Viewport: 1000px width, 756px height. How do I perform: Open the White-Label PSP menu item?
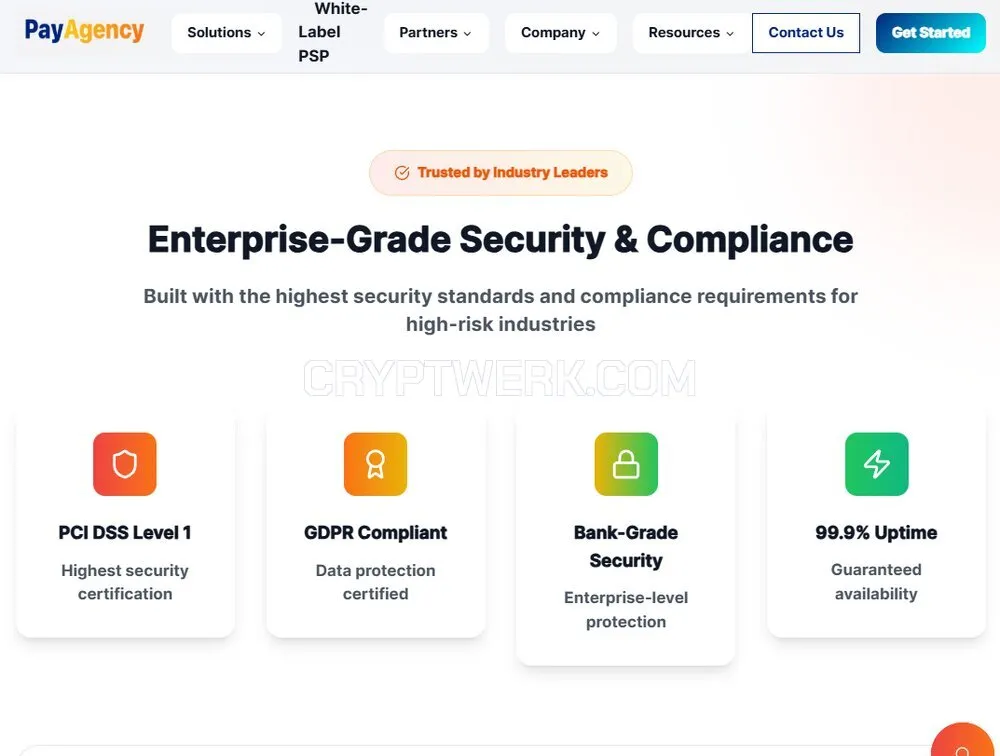pyautogui.click(x=332, y=33)
